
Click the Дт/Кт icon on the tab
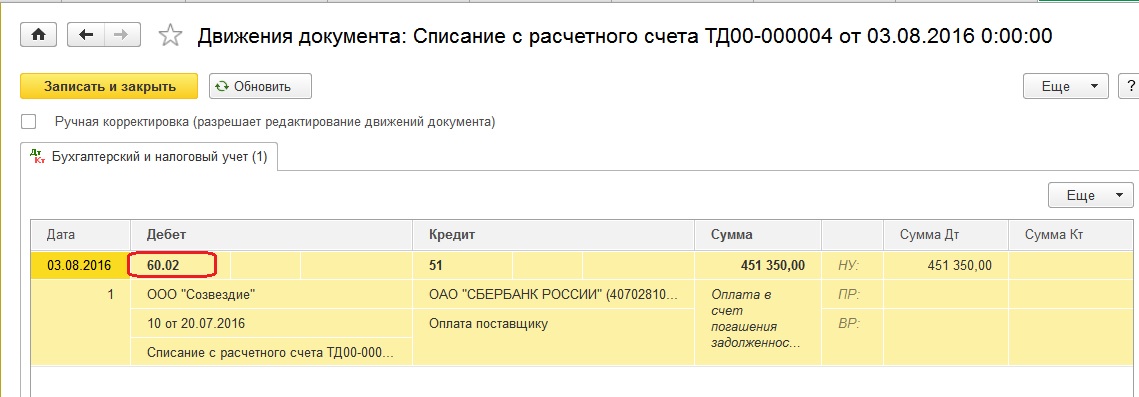coord(39,157)
